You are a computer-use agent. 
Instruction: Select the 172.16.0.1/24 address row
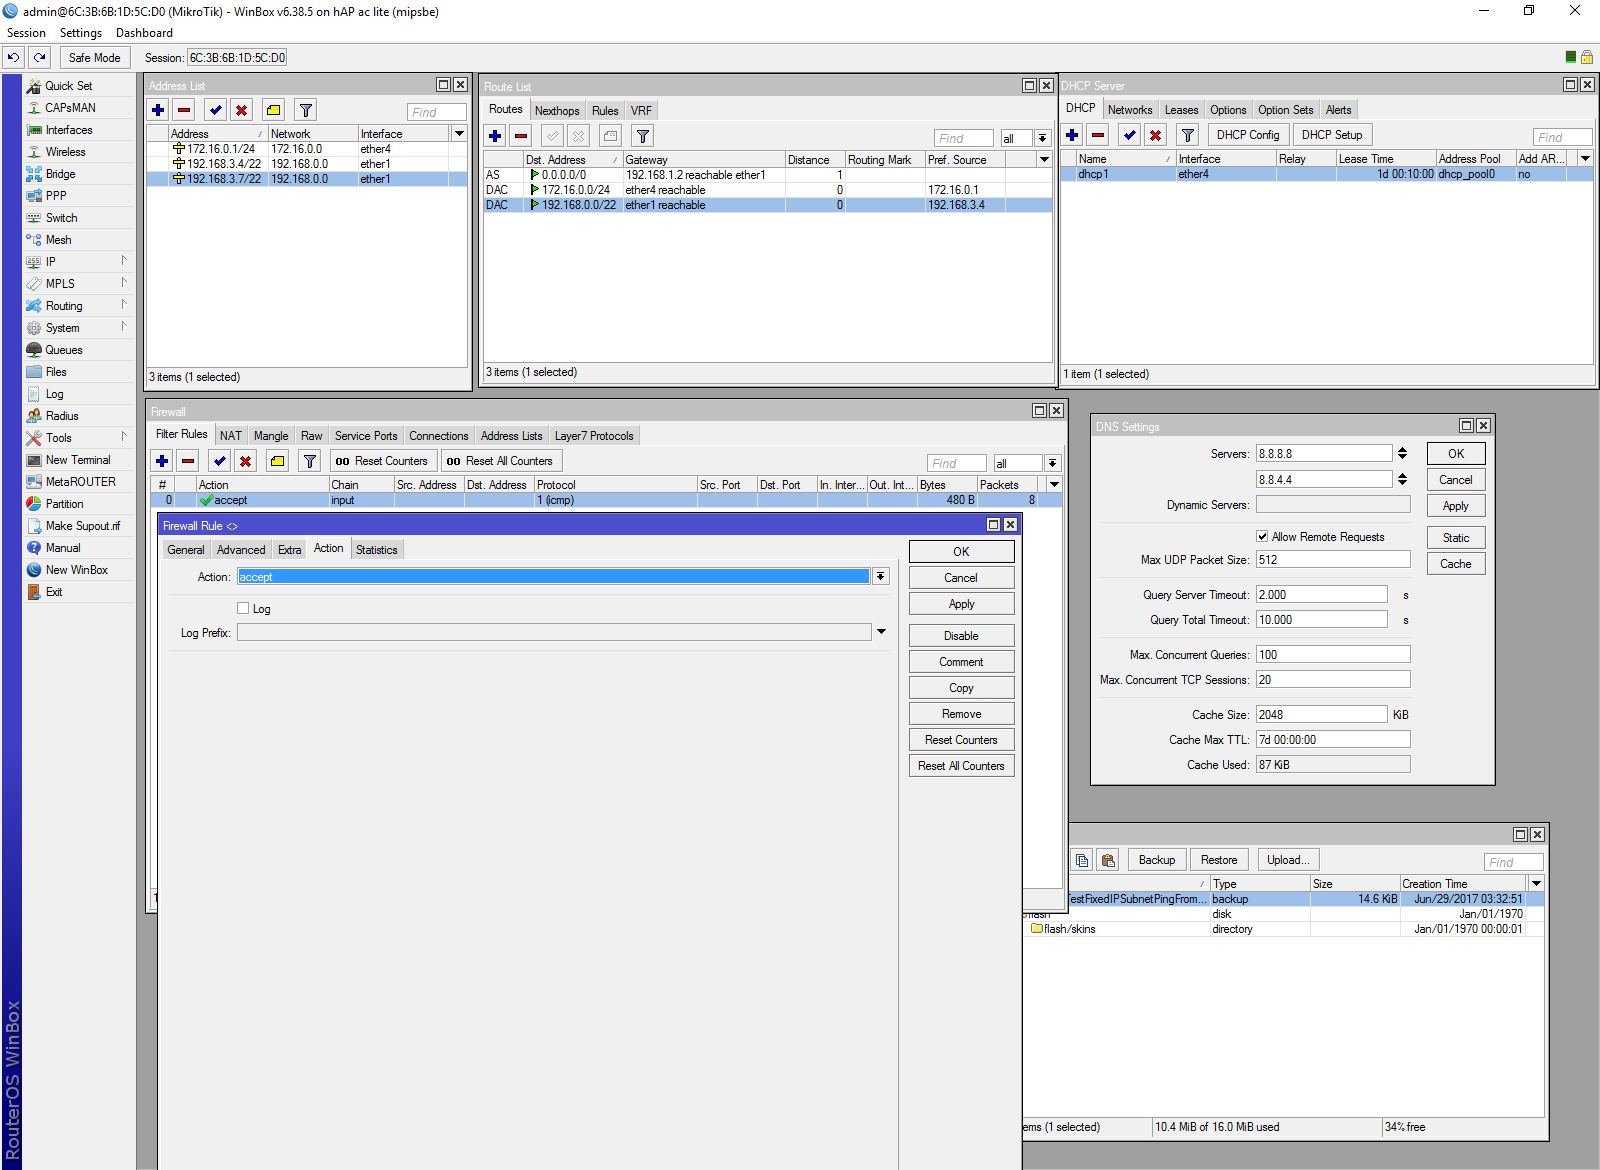[x=306, y=149]
